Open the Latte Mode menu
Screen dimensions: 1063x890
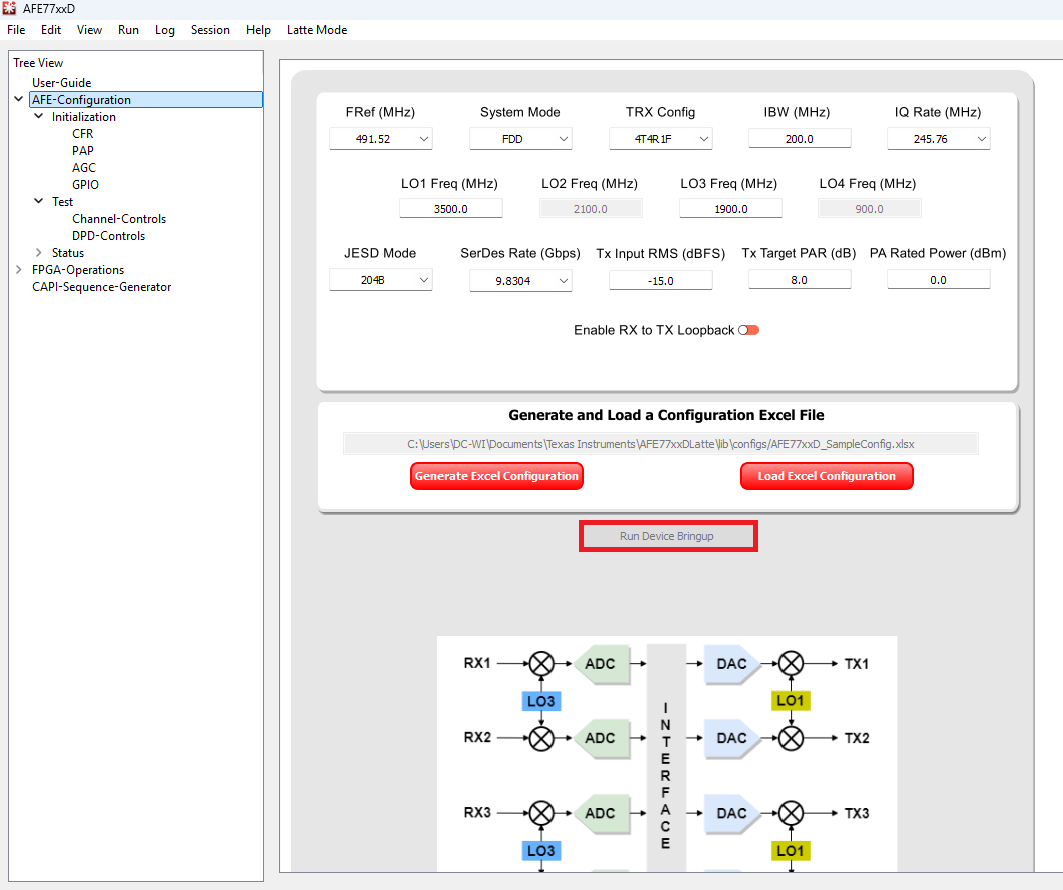317,30
